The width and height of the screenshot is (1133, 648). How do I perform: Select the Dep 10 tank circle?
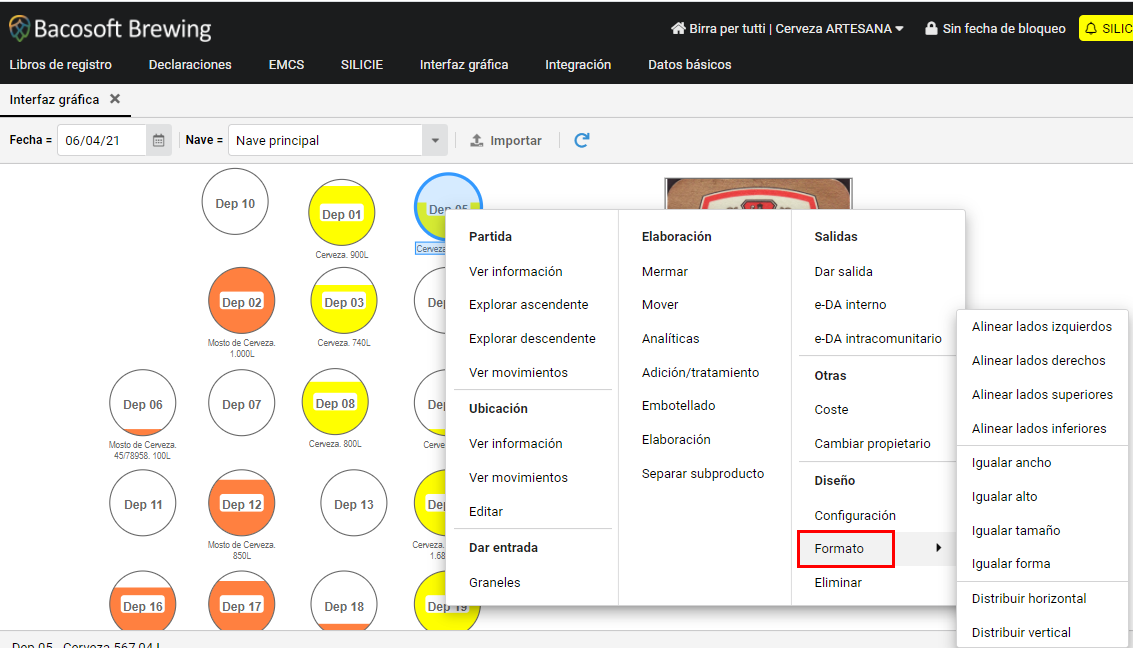pyautogui.click(x=235, y=202)
